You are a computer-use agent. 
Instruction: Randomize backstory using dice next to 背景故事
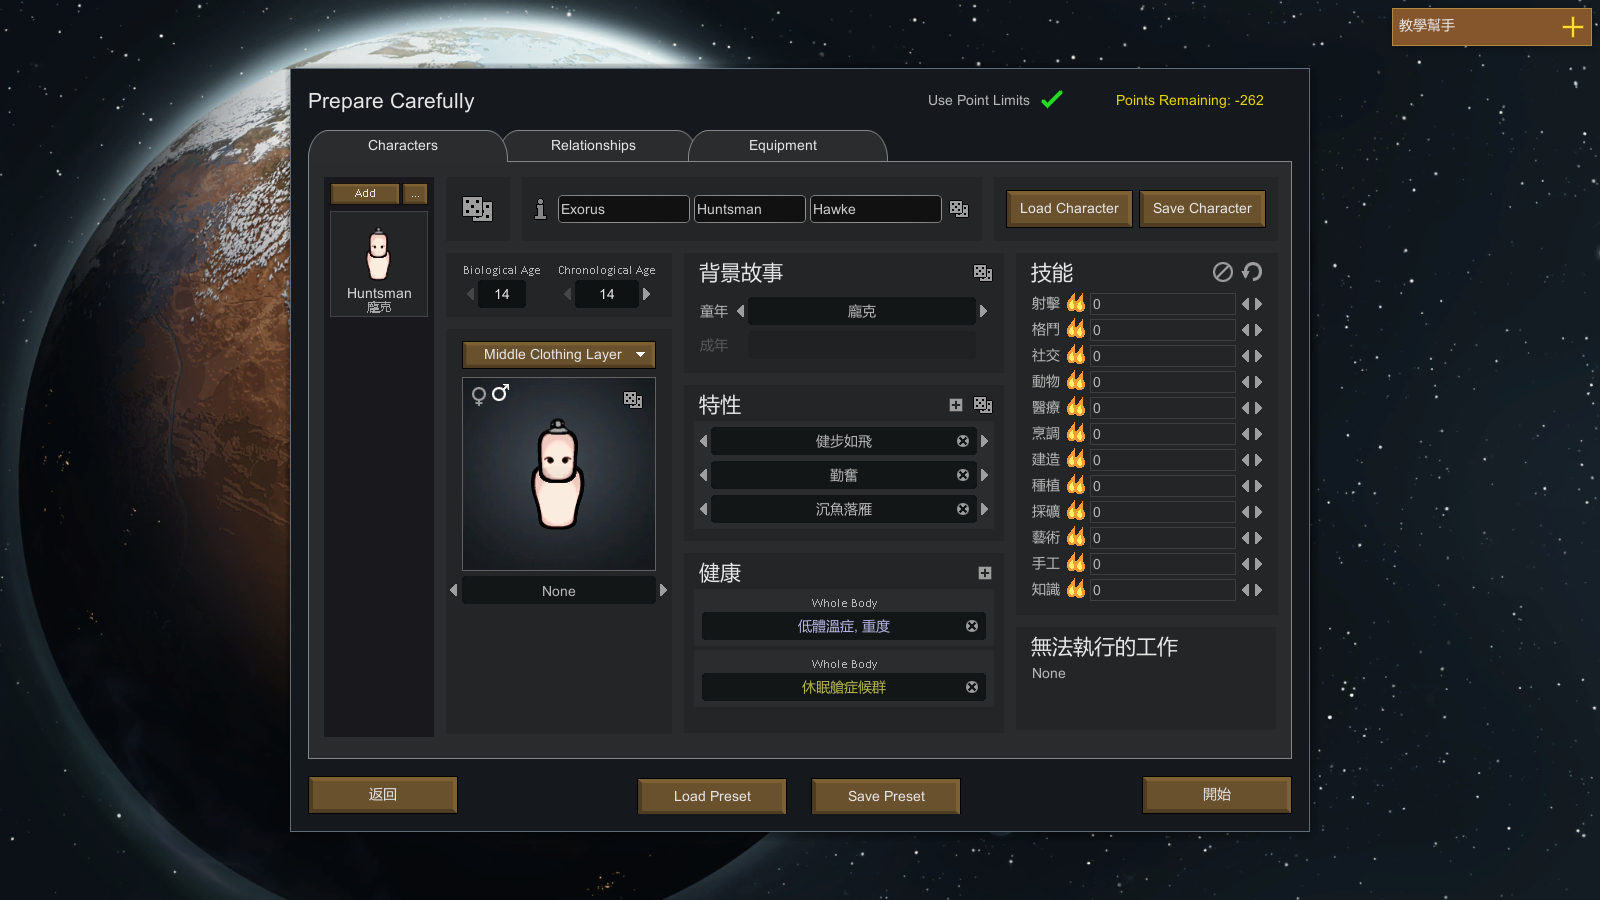click(x=983, y=272)
